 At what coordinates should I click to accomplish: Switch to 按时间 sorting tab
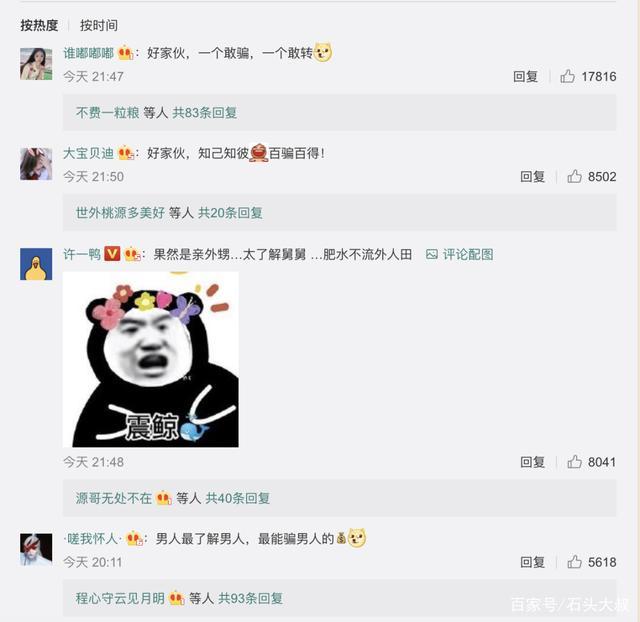99,26
